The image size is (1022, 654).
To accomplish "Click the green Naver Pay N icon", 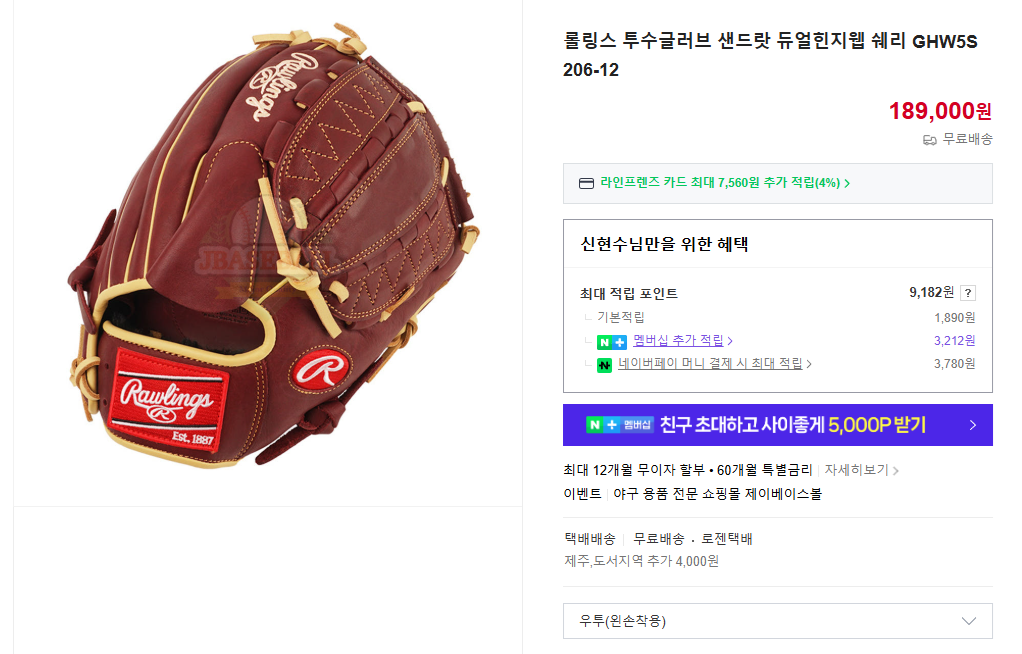I will [x=604, y=364].
